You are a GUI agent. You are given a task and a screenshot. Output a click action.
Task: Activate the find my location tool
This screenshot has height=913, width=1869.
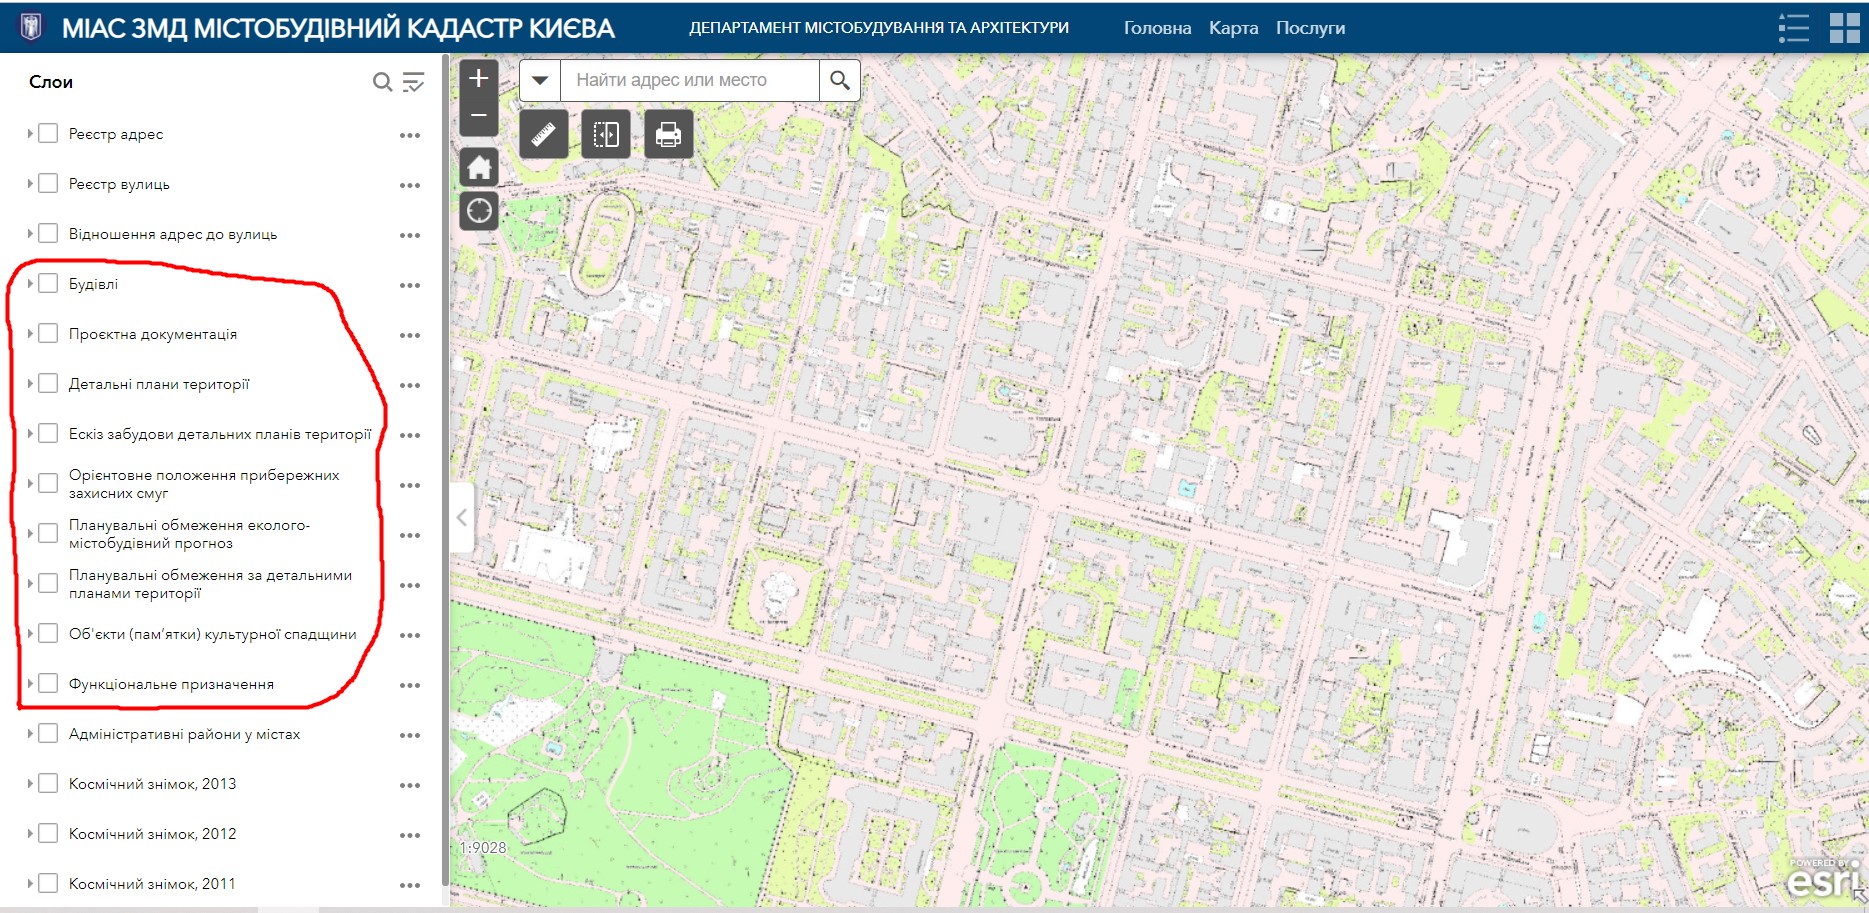pos(479,211)
